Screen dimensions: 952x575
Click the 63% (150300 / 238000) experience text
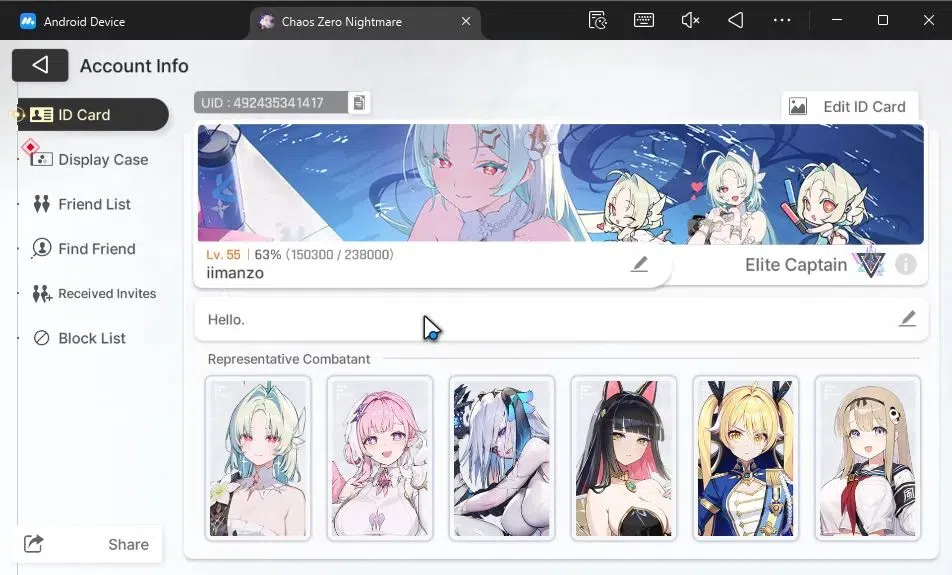[x=324, y=254]
